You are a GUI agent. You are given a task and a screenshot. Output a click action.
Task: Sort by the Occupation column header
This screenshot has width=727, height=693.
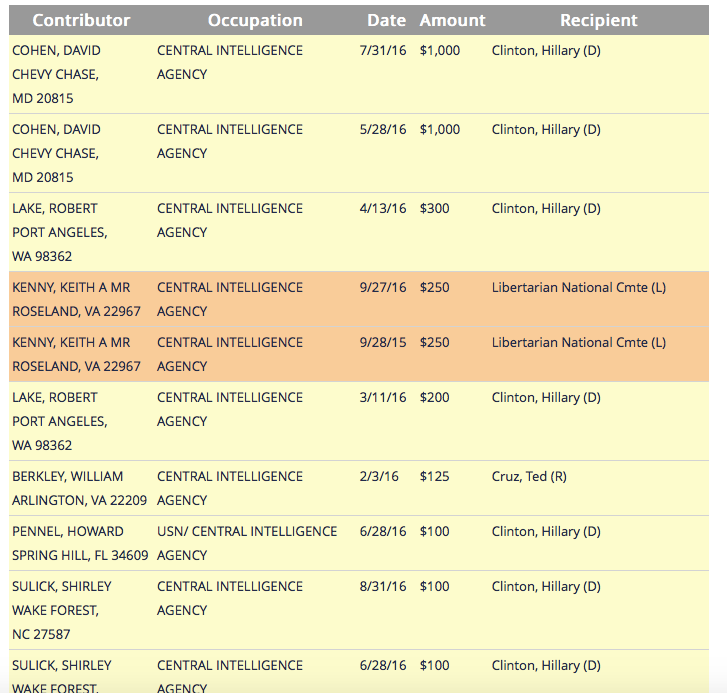click(255, 20)
